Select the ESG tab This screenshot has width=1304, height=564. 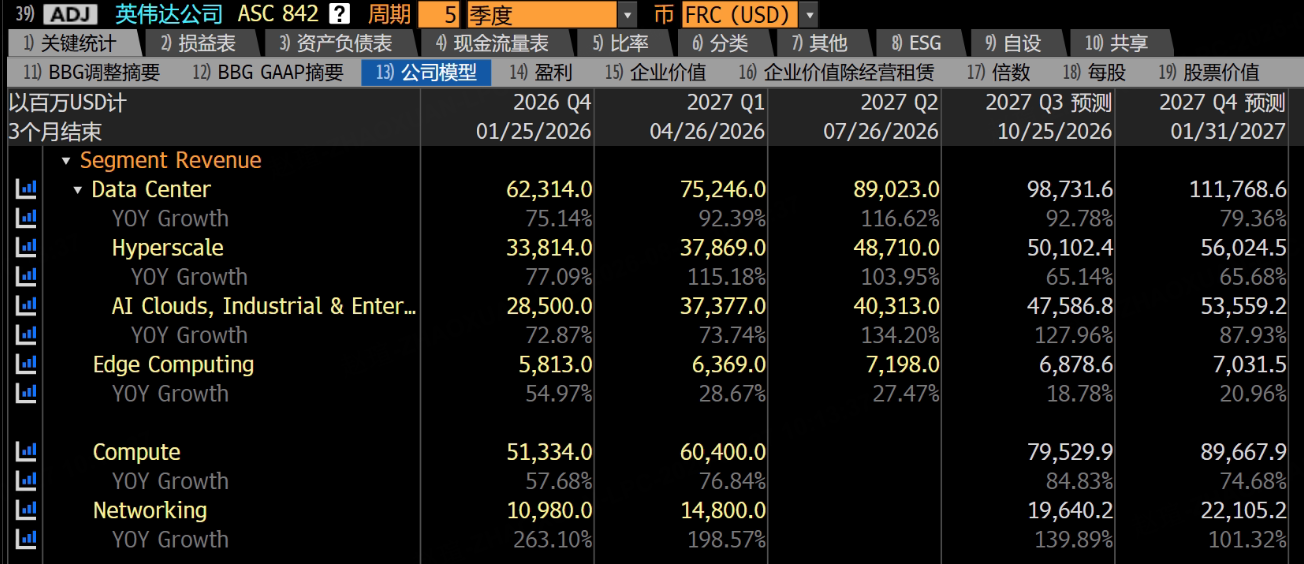tap(916, 43)
